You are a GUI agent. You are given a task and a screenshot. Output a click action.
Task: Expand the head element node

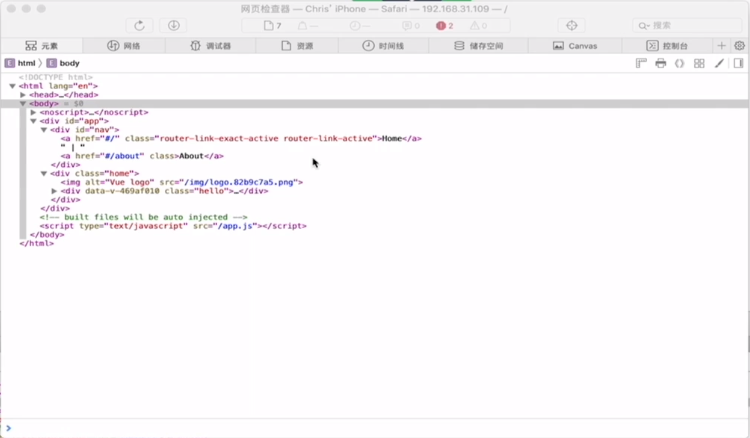22,95
